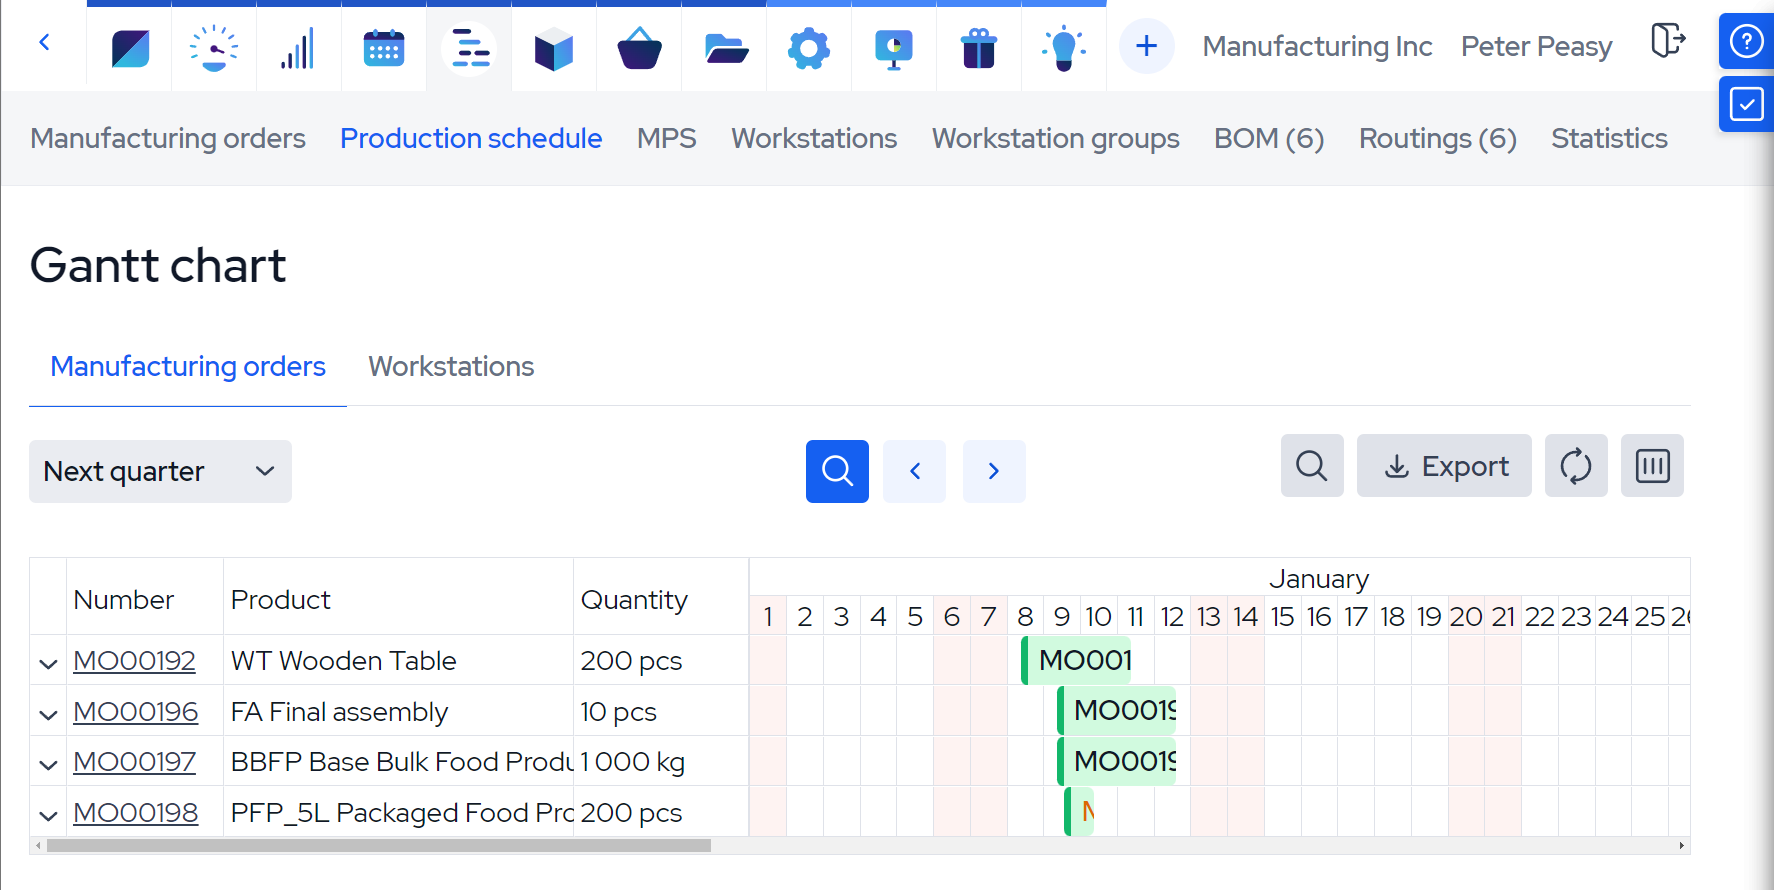The image size is (1774, 890).
Task: Open the stock box icon module
Action: pos(554,47)
